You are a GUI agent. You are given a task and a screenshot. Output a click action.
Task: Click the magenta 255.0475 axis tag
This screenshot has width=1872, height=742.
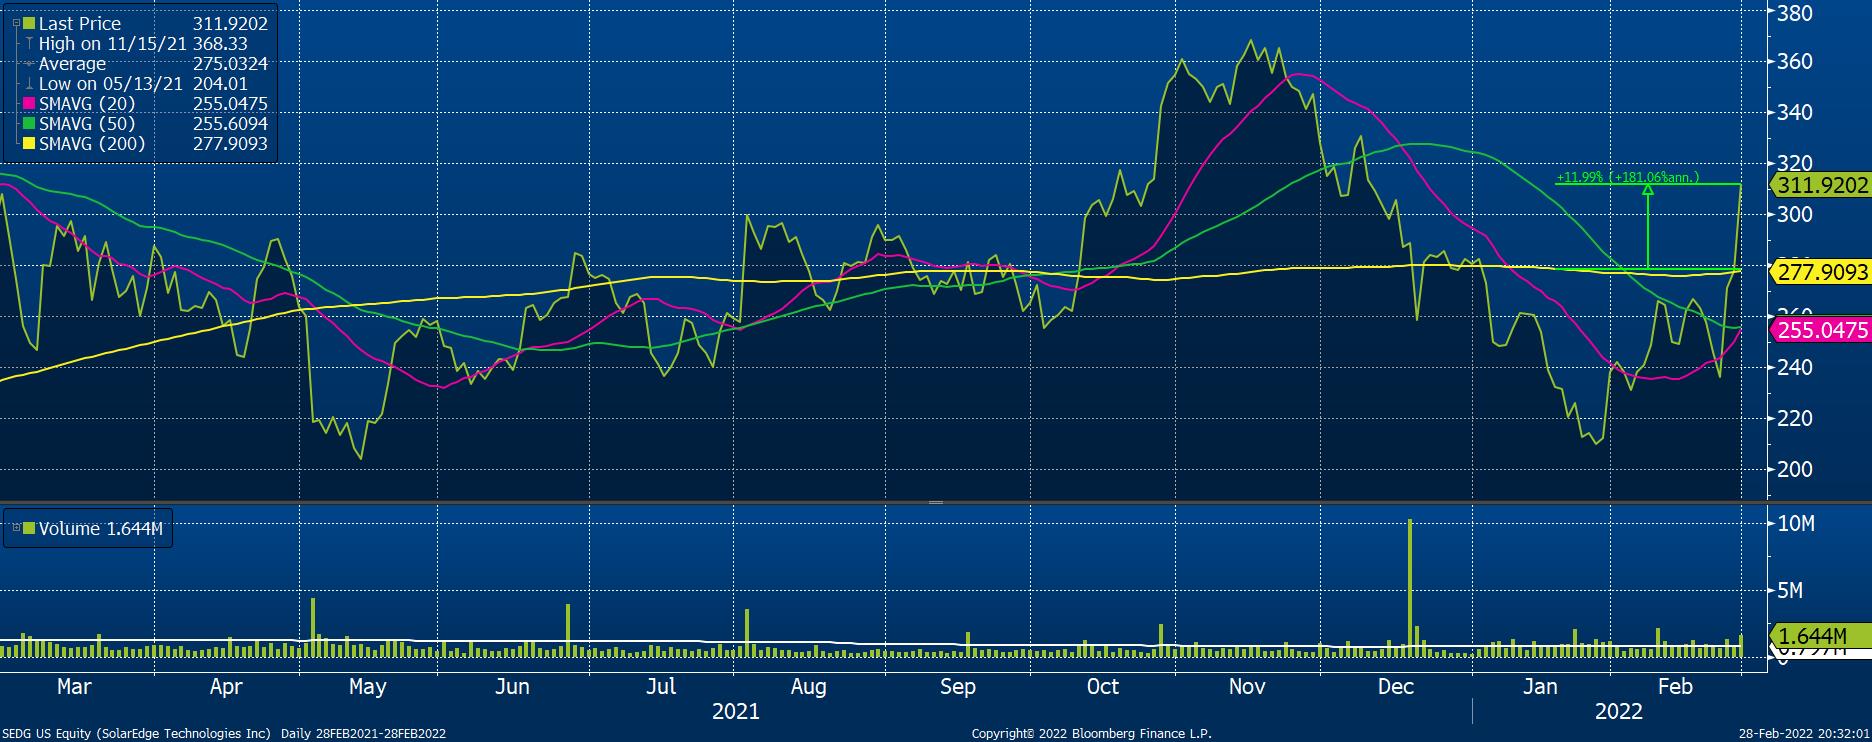pos(1820,330)
